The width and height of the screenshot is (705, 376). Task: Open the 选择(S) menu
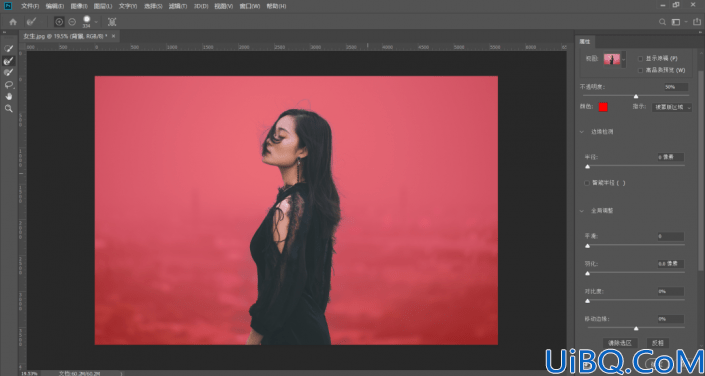(x=153, y=6)
